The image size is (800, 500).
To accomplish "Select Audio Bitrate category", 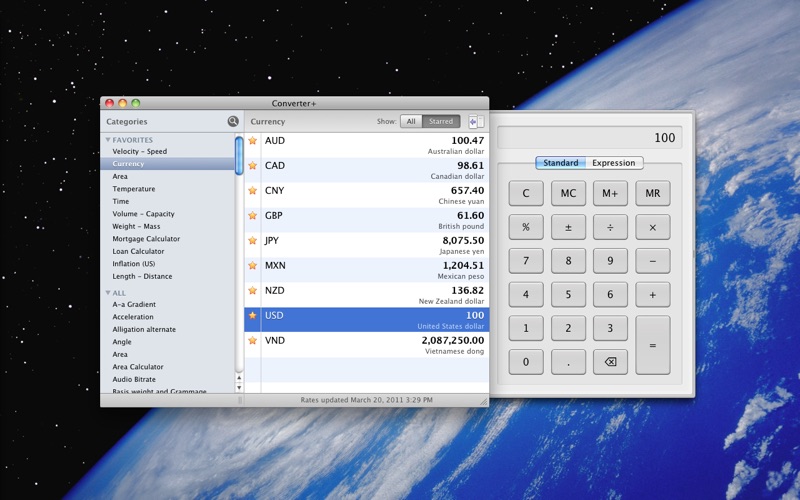I will pyautogui.click(x=134, y=380).
